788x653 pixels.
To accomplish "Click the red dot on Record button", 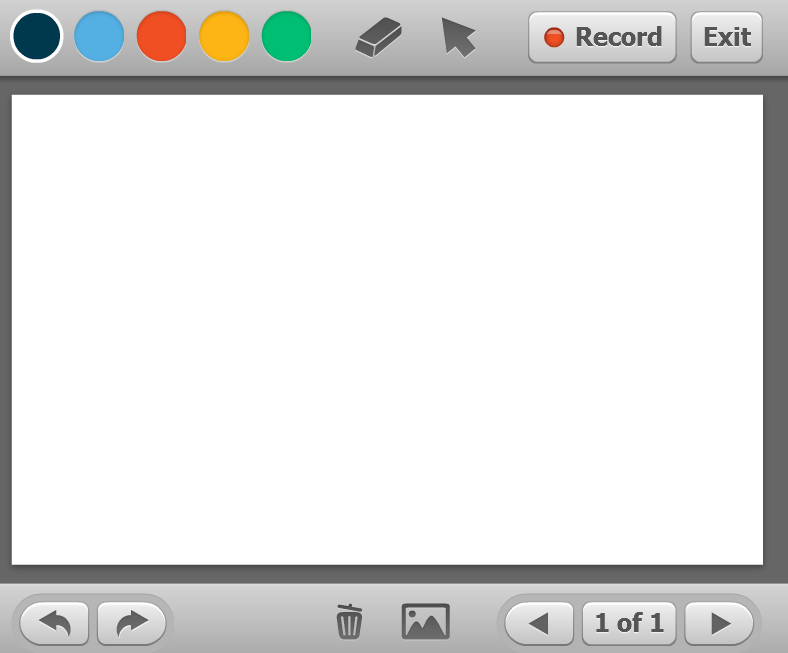I will pyautogui.click(x=554, y=37).
